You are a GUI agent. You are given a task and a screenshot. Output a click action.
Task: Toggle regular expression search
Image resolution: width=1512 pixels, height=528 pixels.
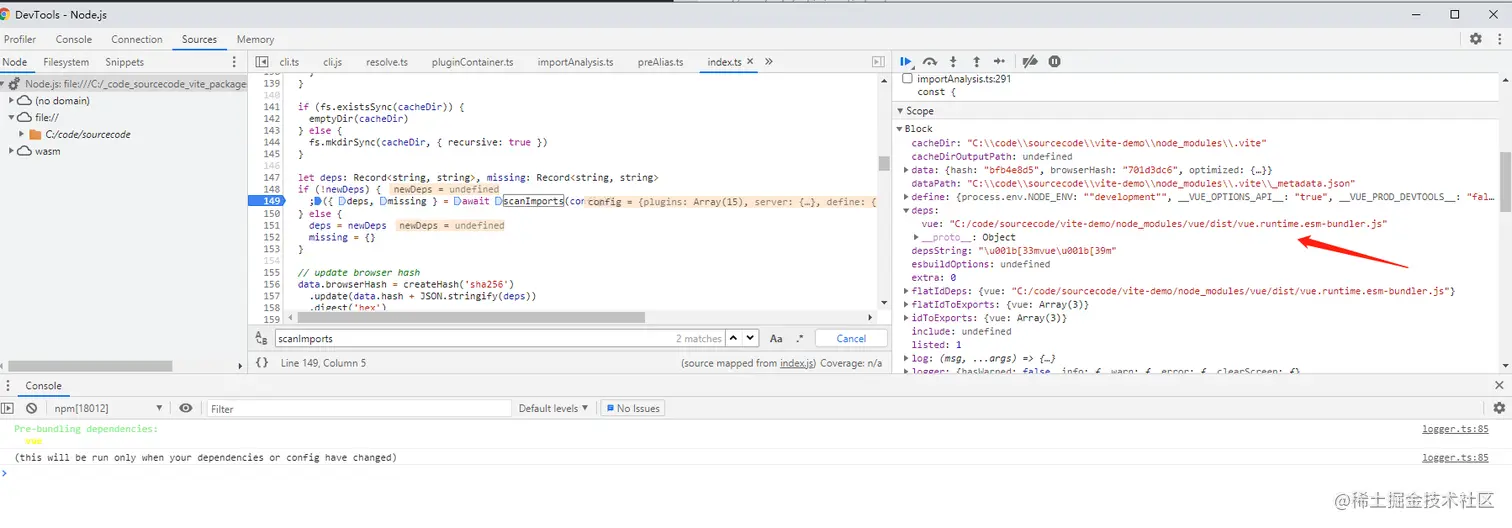(799, 339)
